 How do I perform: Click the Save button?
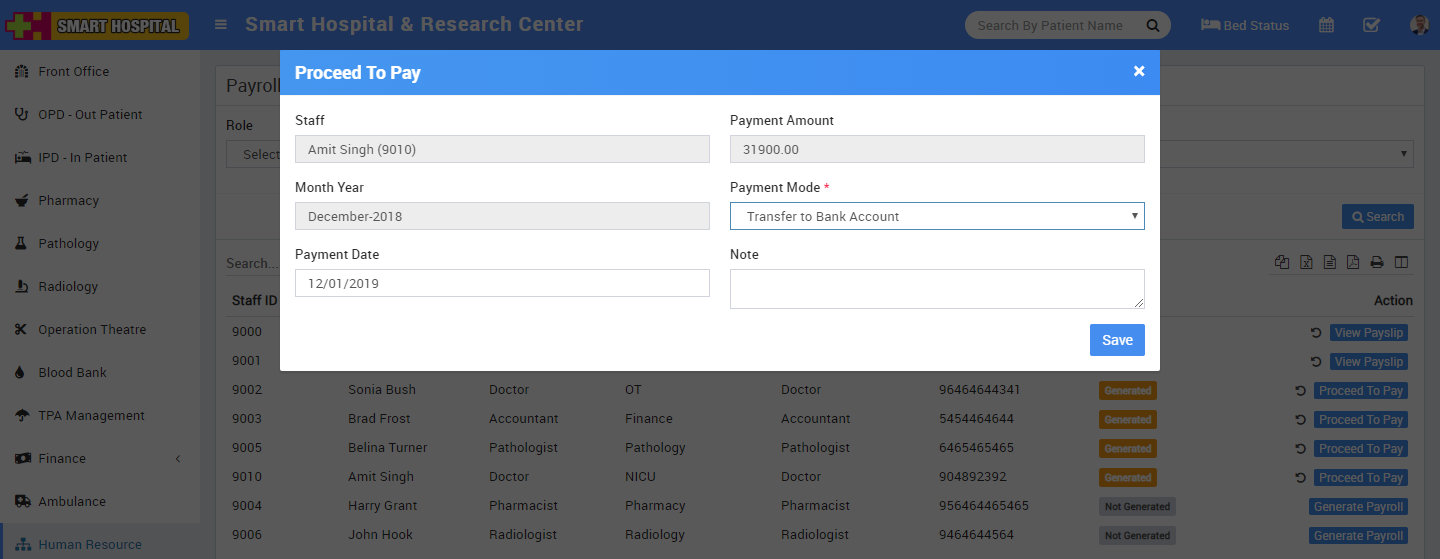1117,340
